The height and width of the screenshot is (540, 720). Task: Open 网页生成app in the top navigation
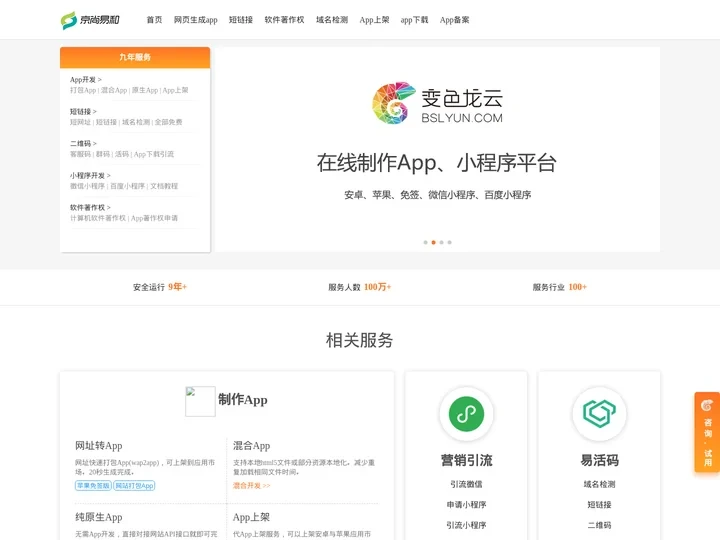196,20
